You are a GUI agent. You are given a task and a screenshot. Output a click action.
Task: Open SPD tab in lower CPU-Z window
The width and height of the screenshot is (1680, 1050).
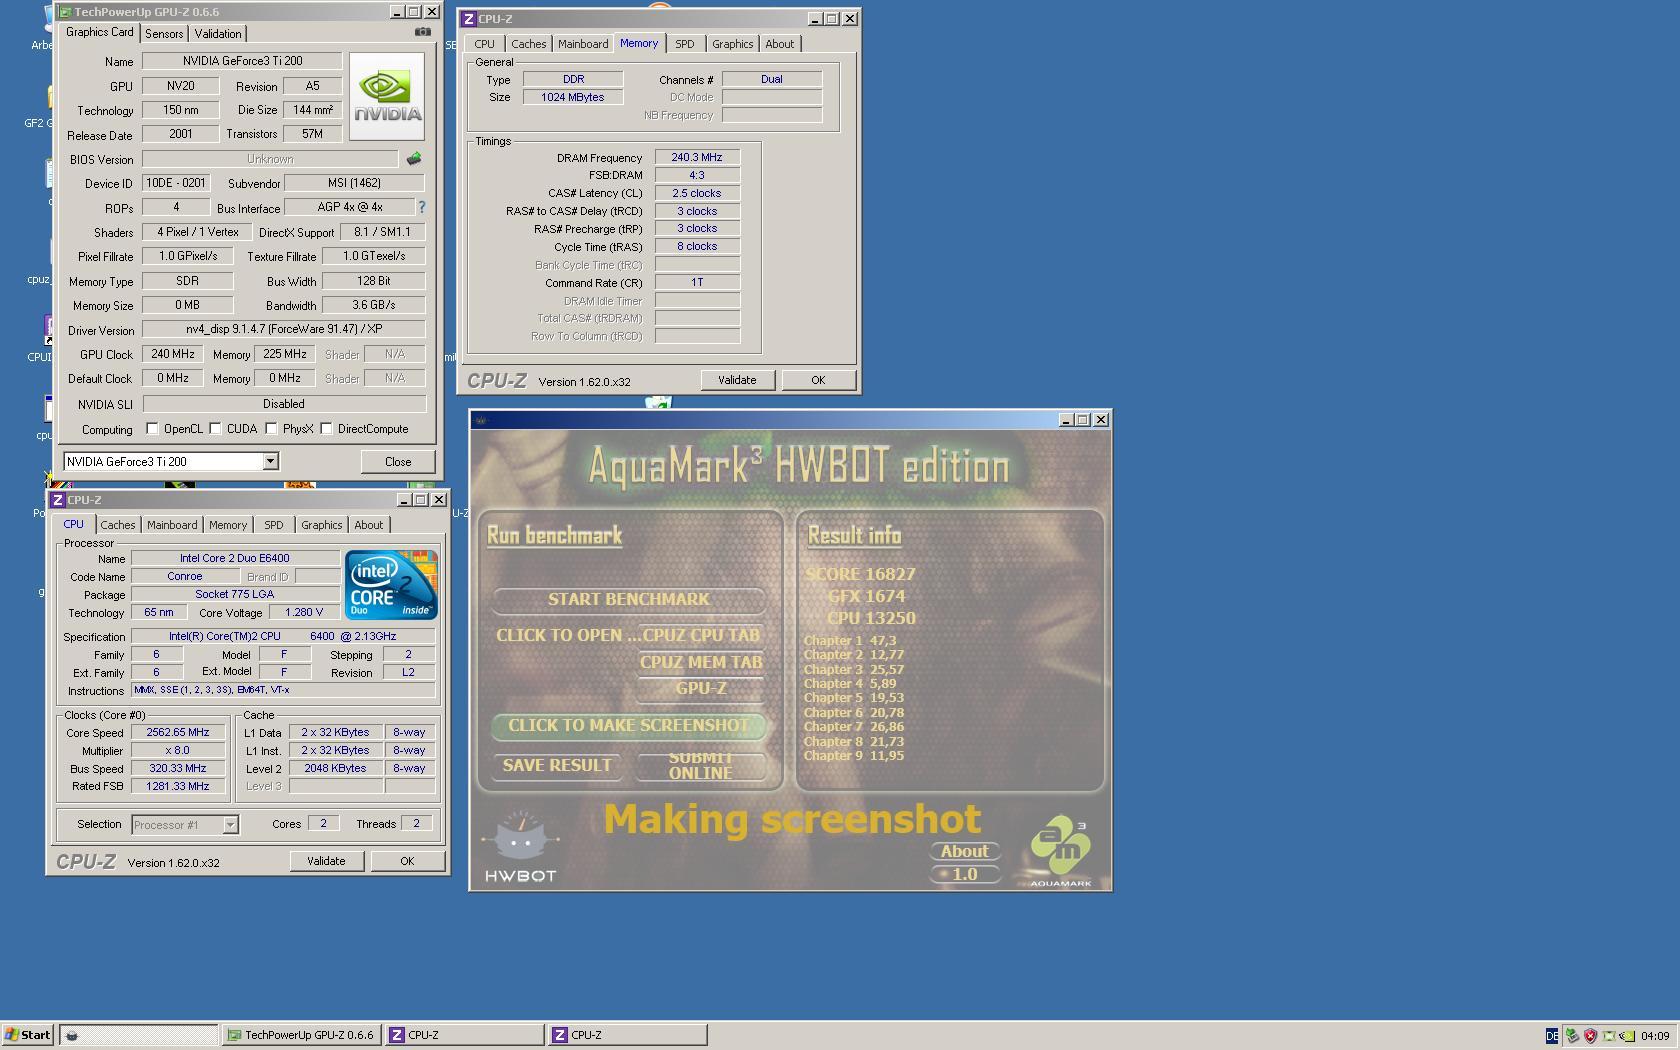273,525
